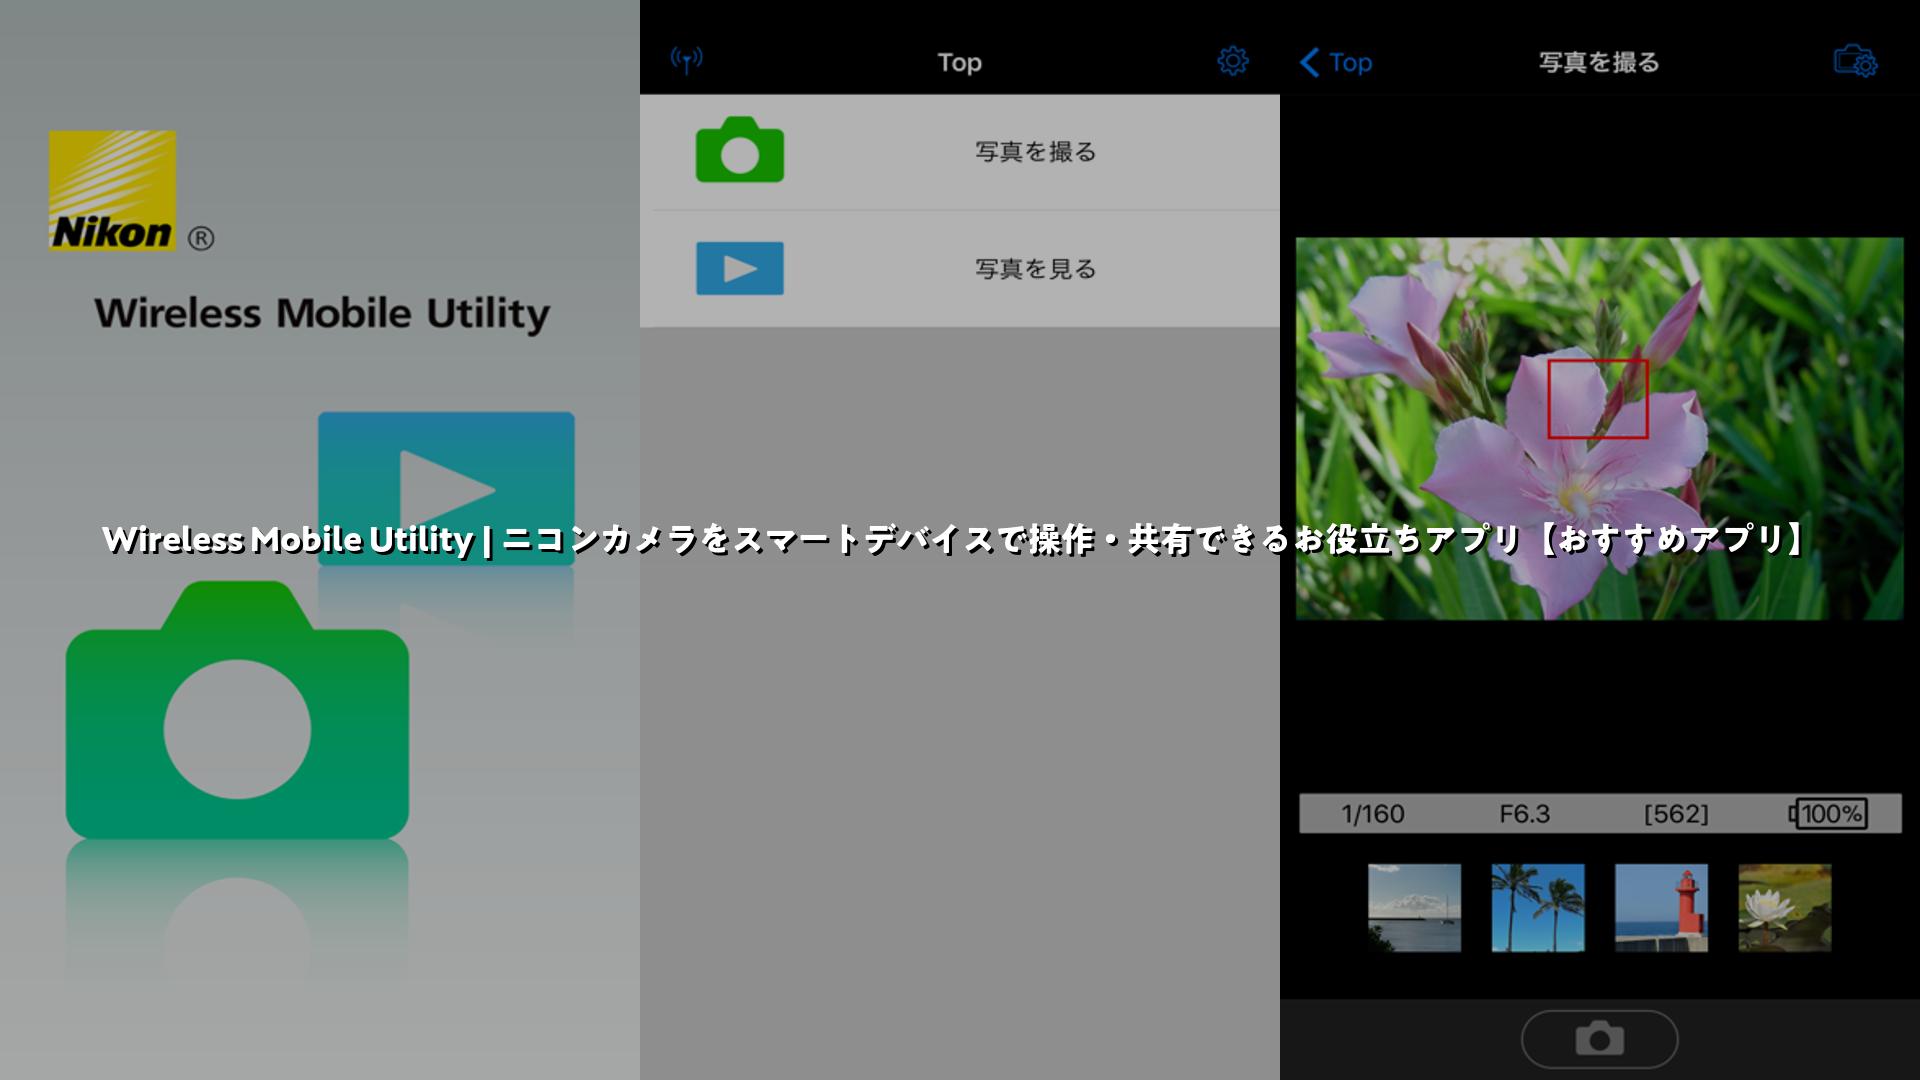This screenshot has height=1080, width=1920.
Task: Click the 写真を撮る screen title
Action: point(1599,62)
